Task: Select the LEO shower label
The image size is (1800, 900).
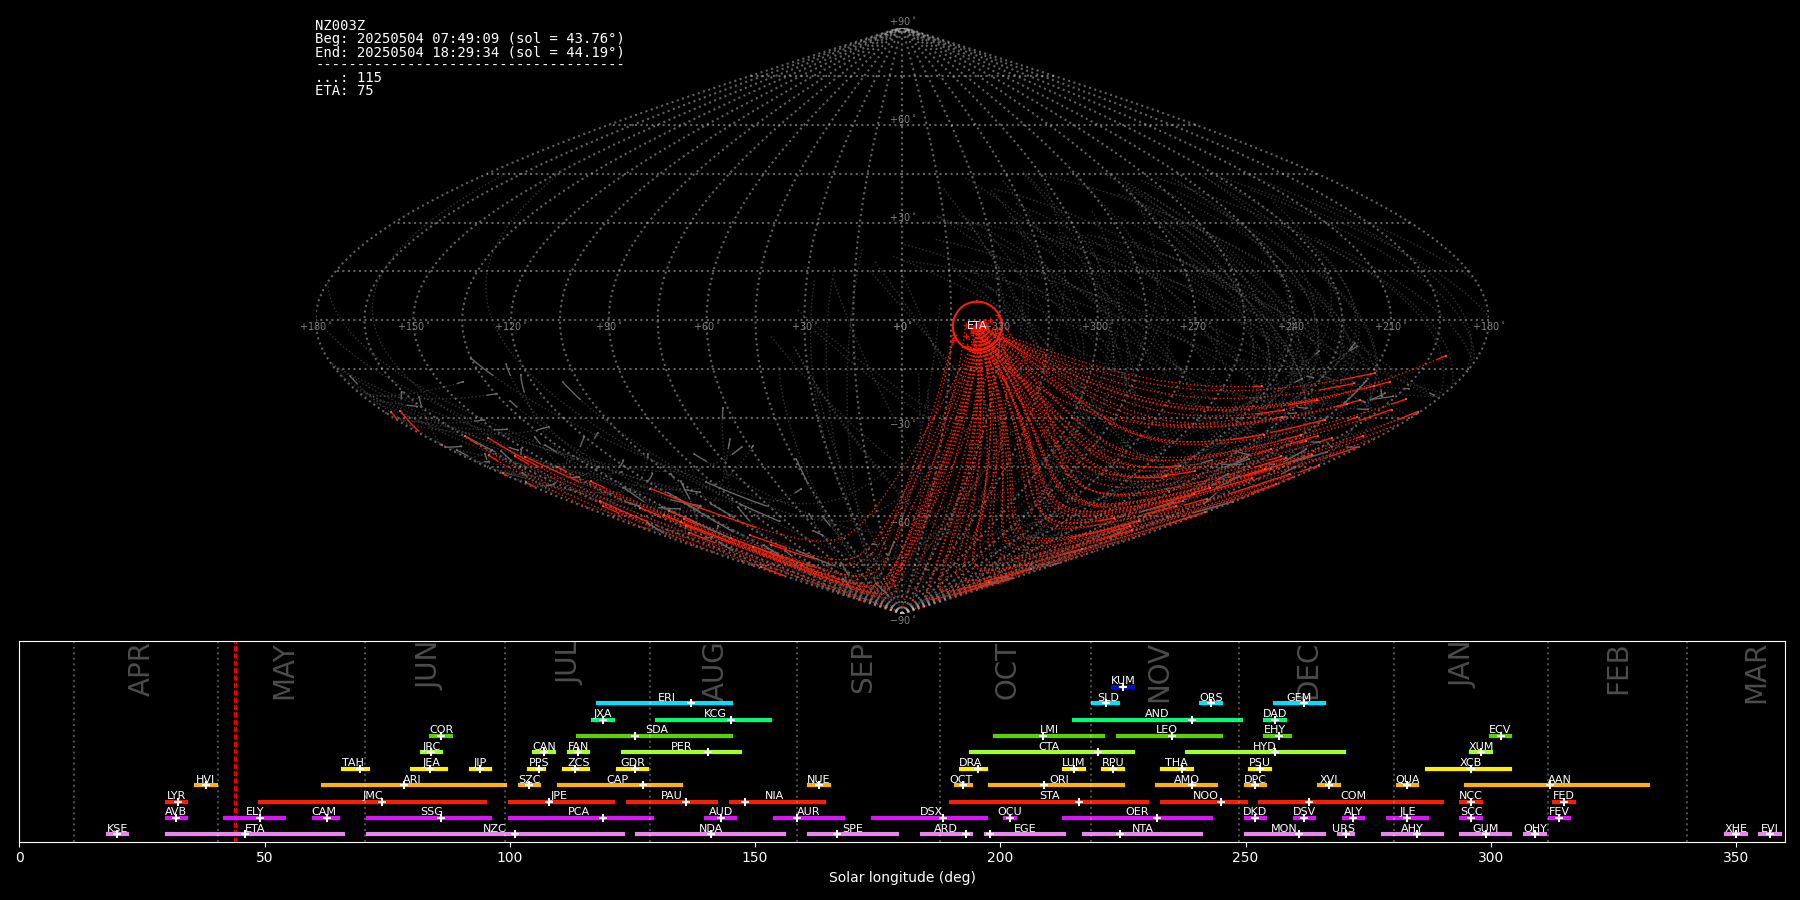Action: click(x=1167, y=730)
